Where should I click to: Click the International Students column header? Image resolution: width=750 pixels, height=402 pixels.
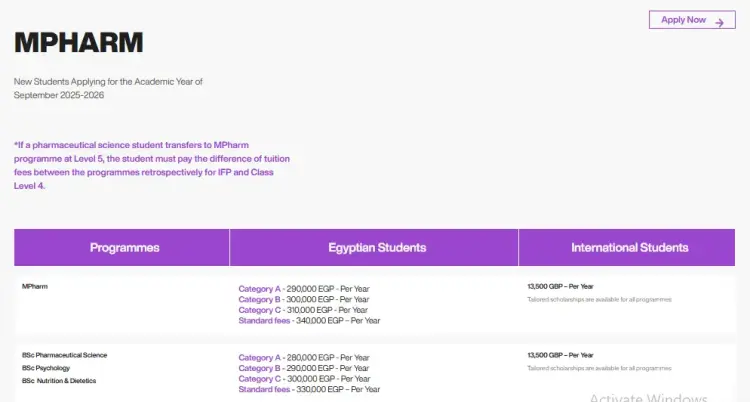click(x=629, y=247)
